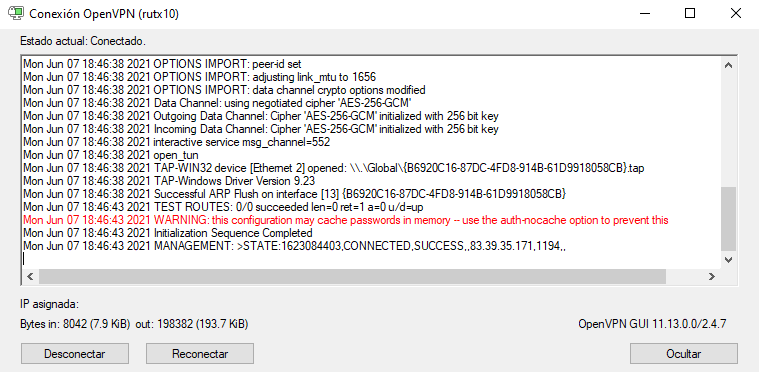Click the Desconectar button
This screenshot has height=372, width=759.
[75, 354]
